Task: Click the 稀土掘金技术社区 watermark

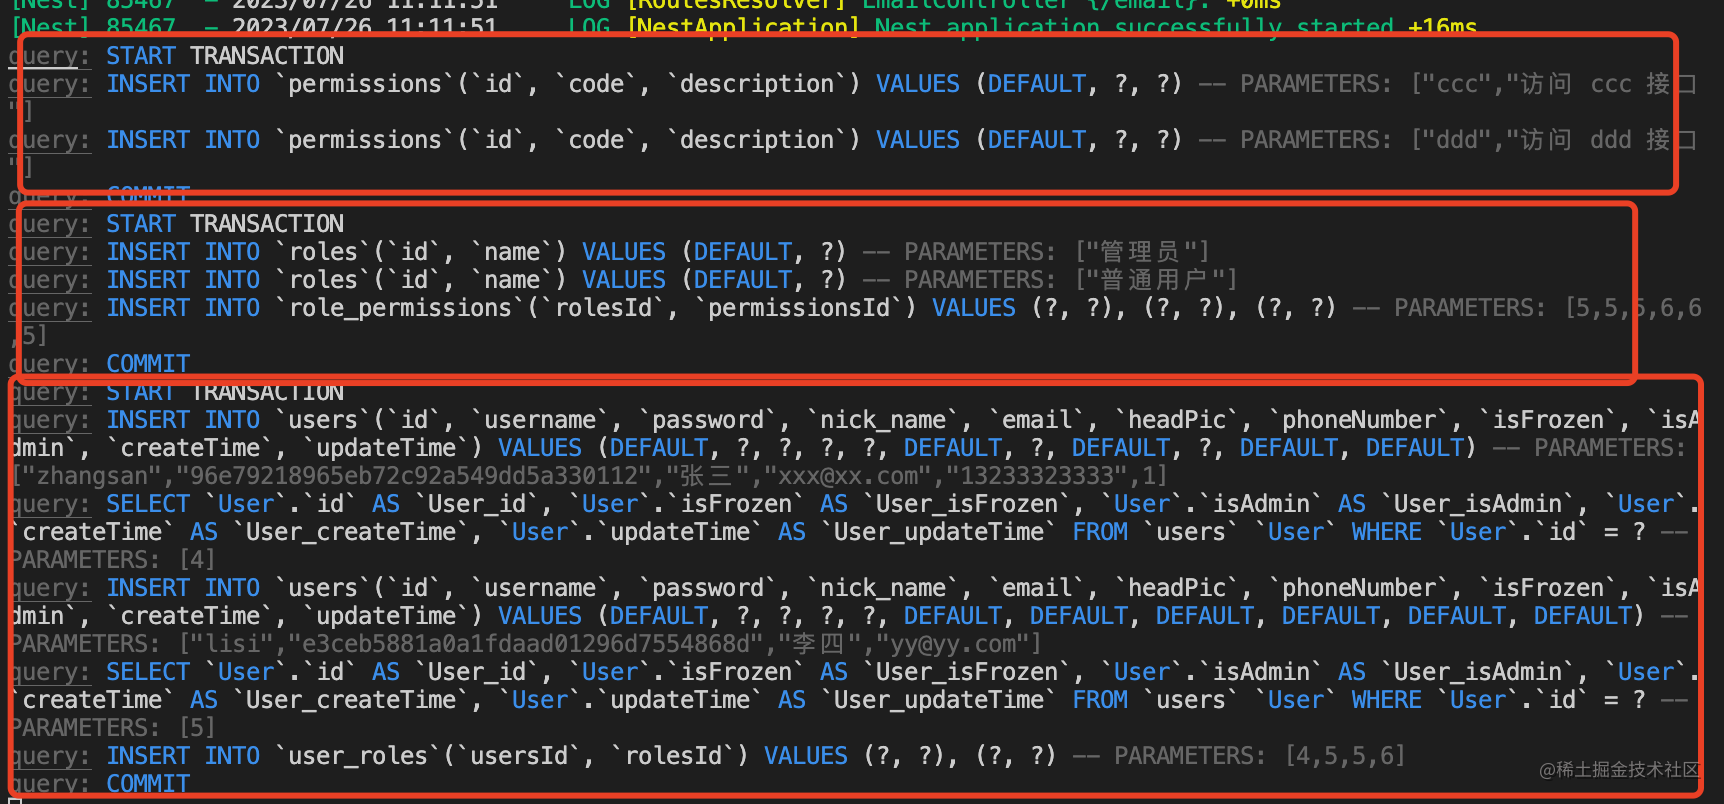Action: click(x=1618, y=769)
